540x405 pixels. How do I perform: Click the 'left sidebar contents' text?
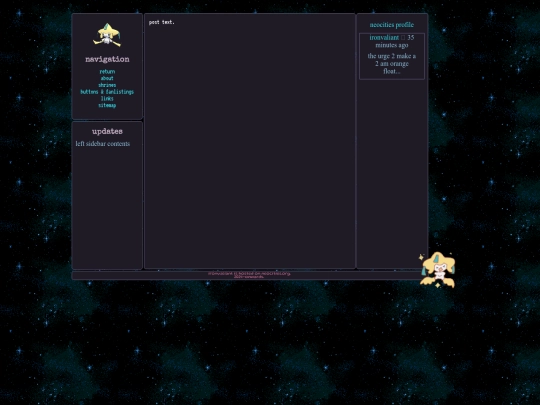pos(103,144)
